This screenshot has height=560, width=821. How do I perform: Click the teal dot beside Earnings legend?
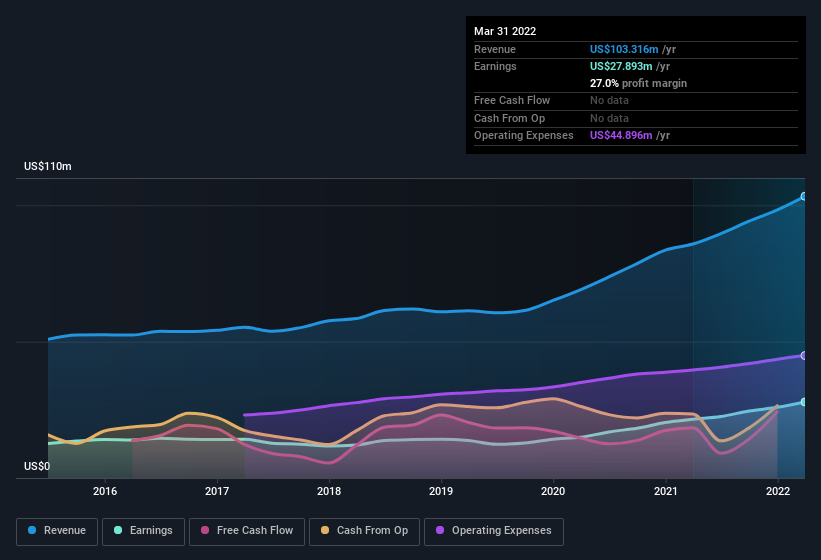click(118, 530)
